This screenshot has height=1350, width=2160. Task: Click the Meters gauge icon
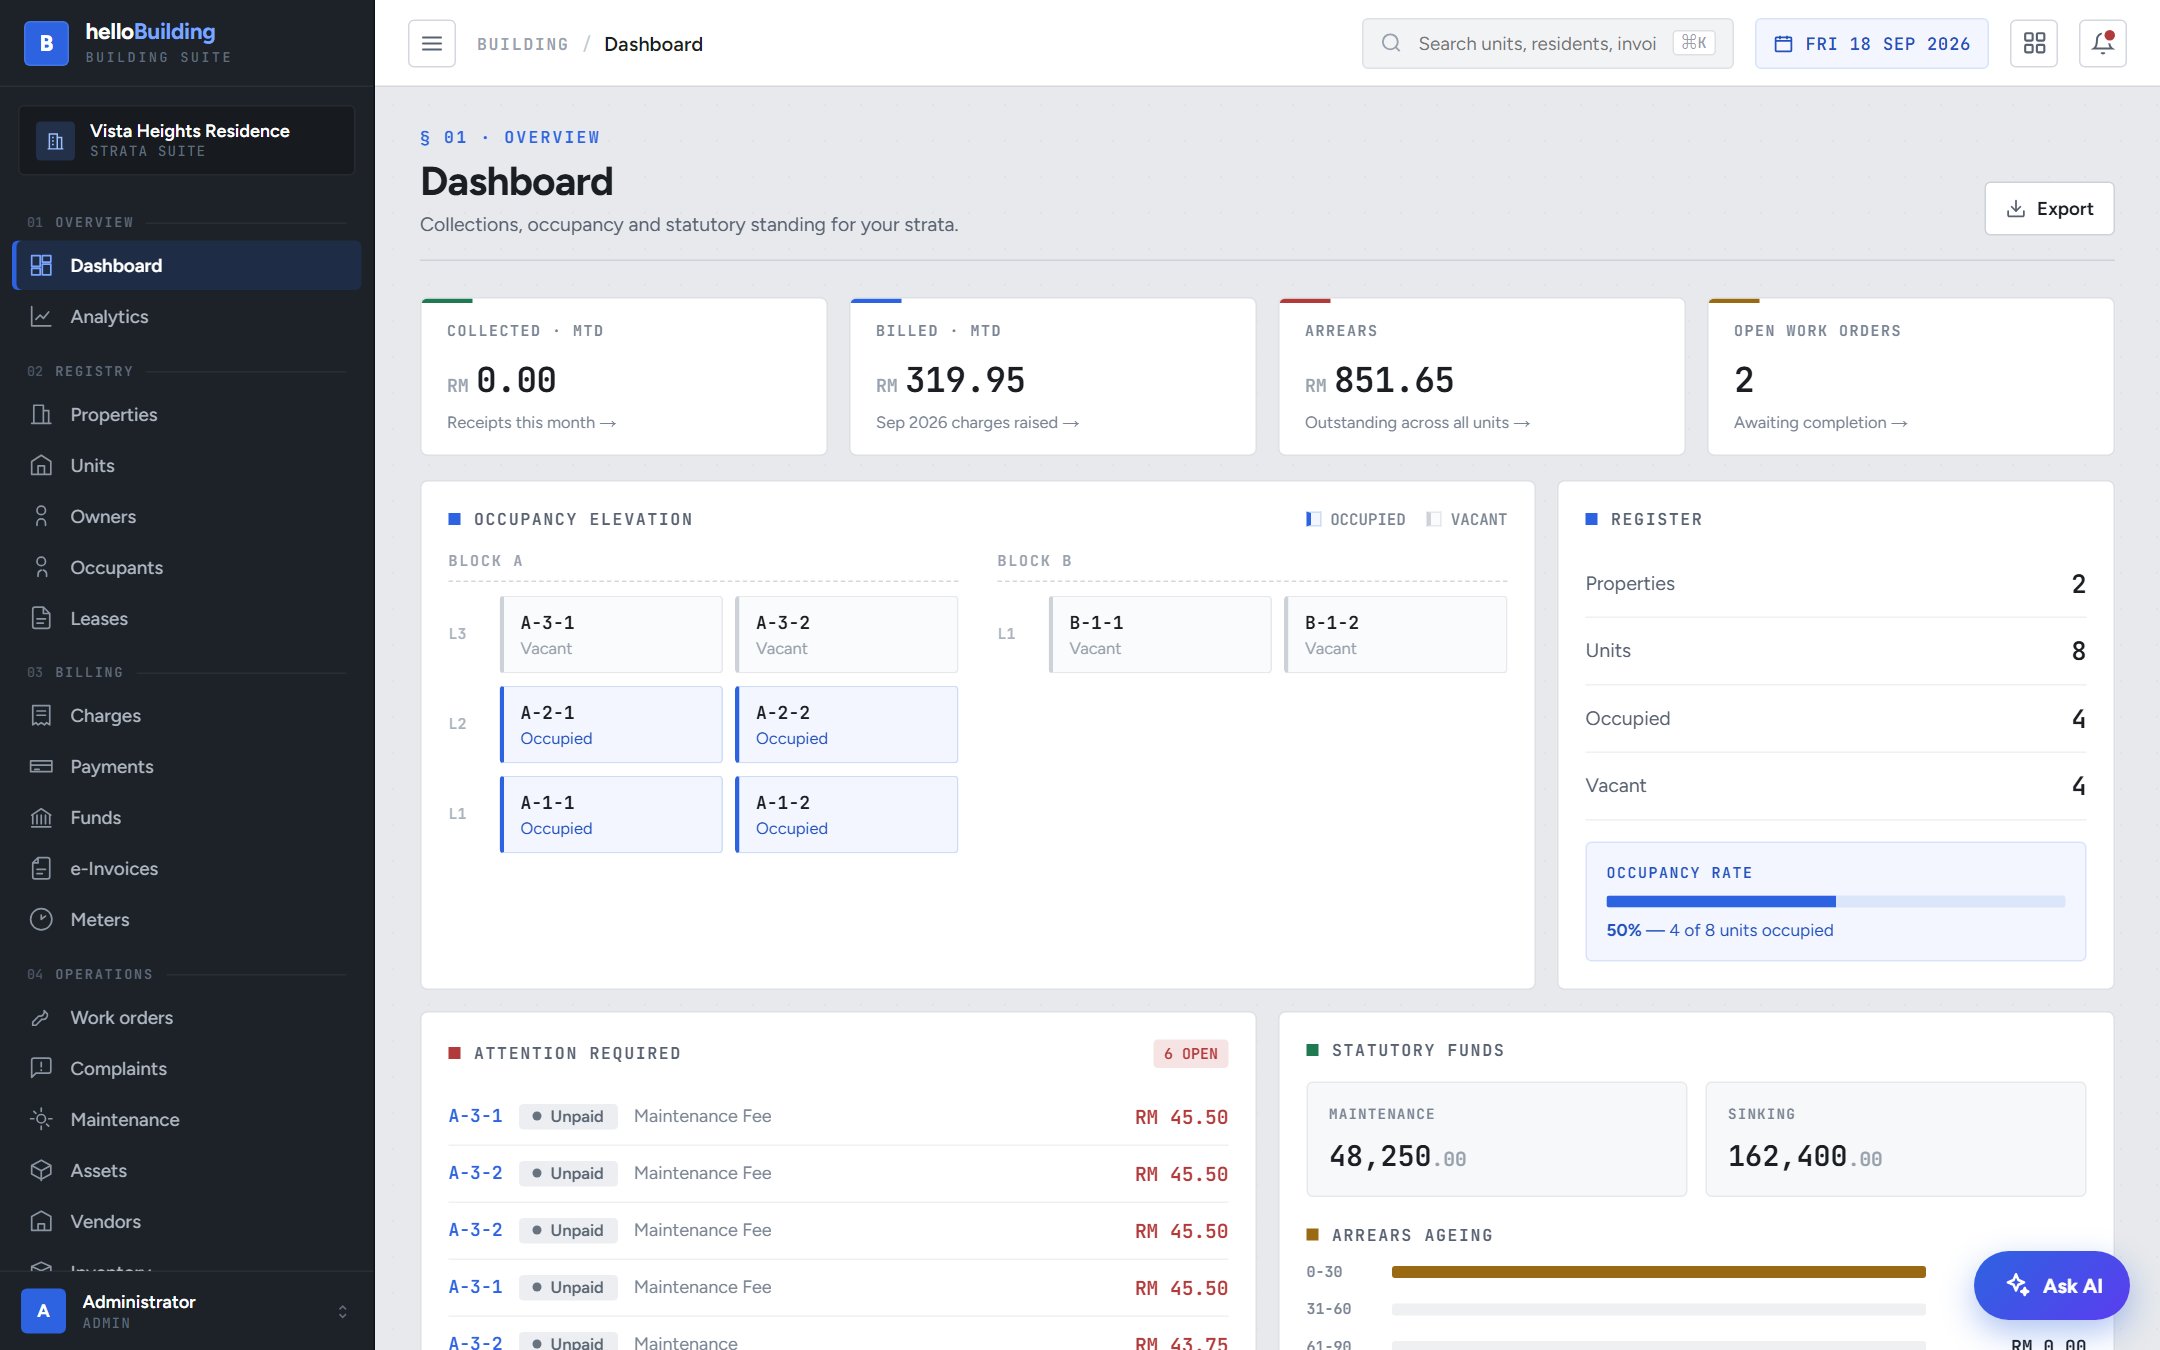click(41, 919)
